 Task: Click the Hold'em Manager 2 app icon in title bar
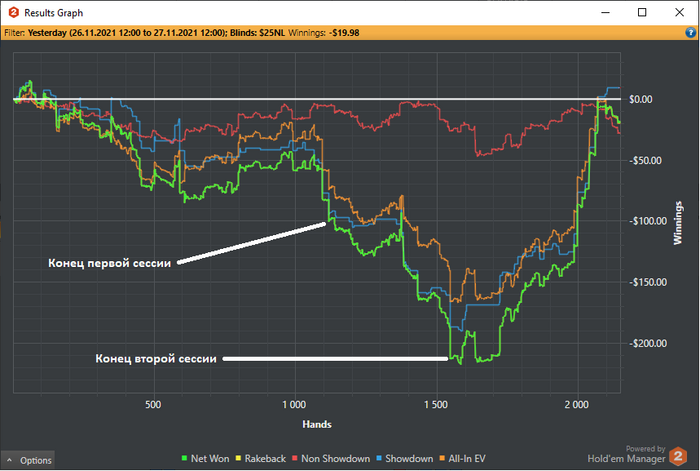pos(13,13)
